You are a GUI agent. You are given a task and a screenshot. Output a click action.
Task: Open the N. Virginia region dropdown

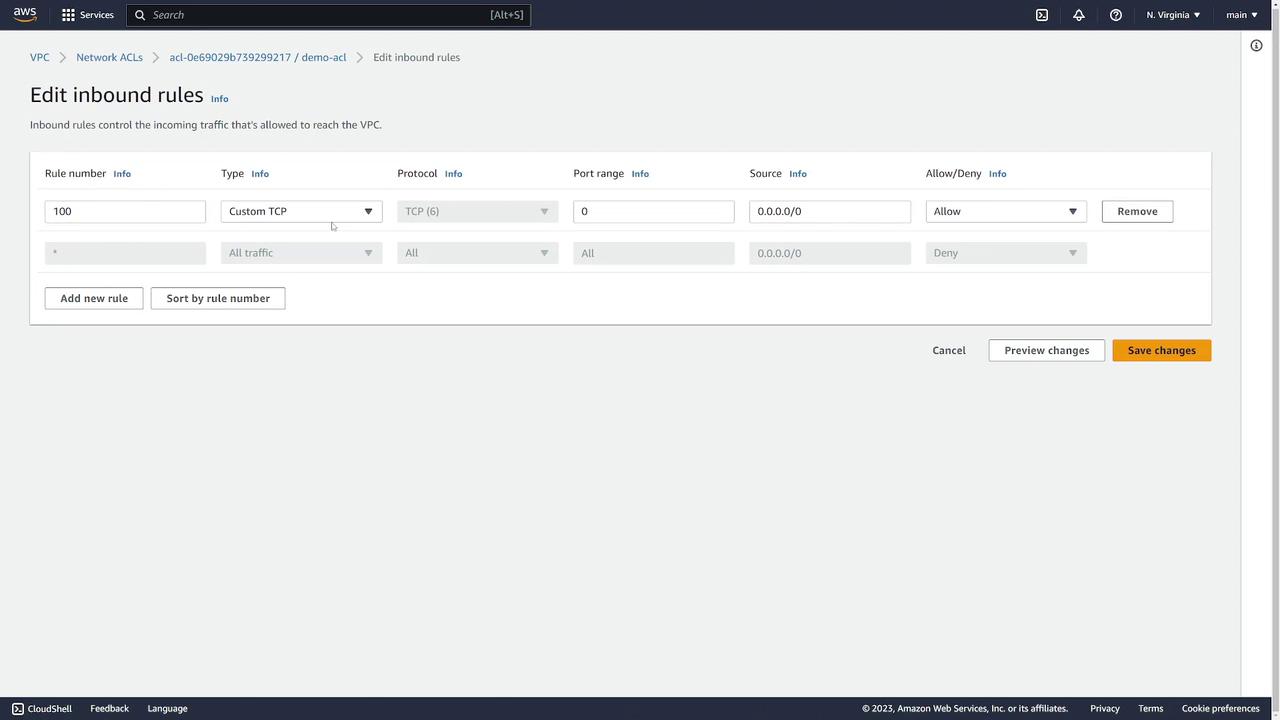tap(1173, 15)
